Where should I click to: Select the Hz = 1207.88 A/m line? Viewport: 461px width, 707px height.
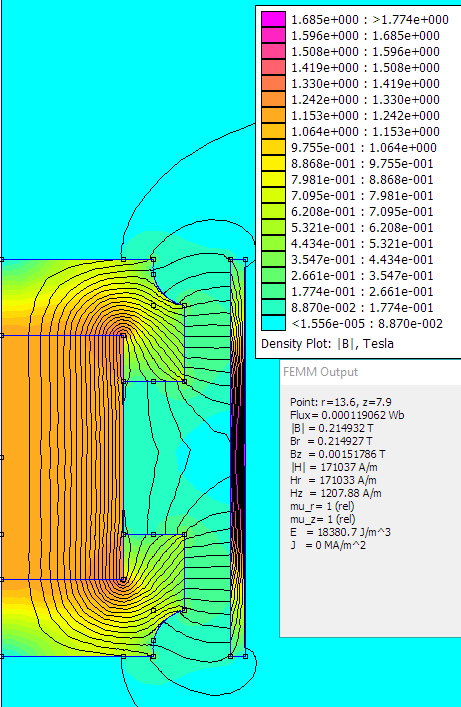click(x=336, y=493)
